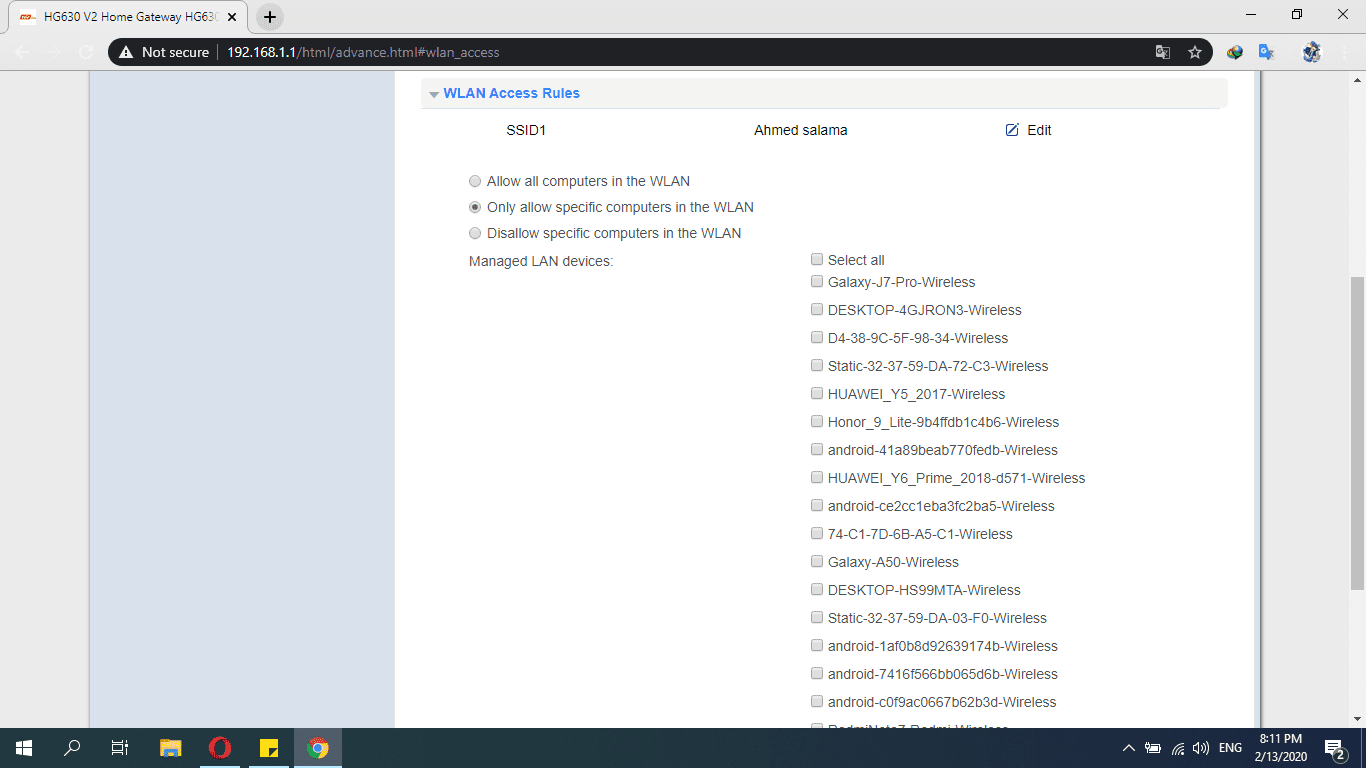The height and width of the screenshot is (768, 1366).
Task: Click the volume speaker tray icon
Action: (1201, 748)
